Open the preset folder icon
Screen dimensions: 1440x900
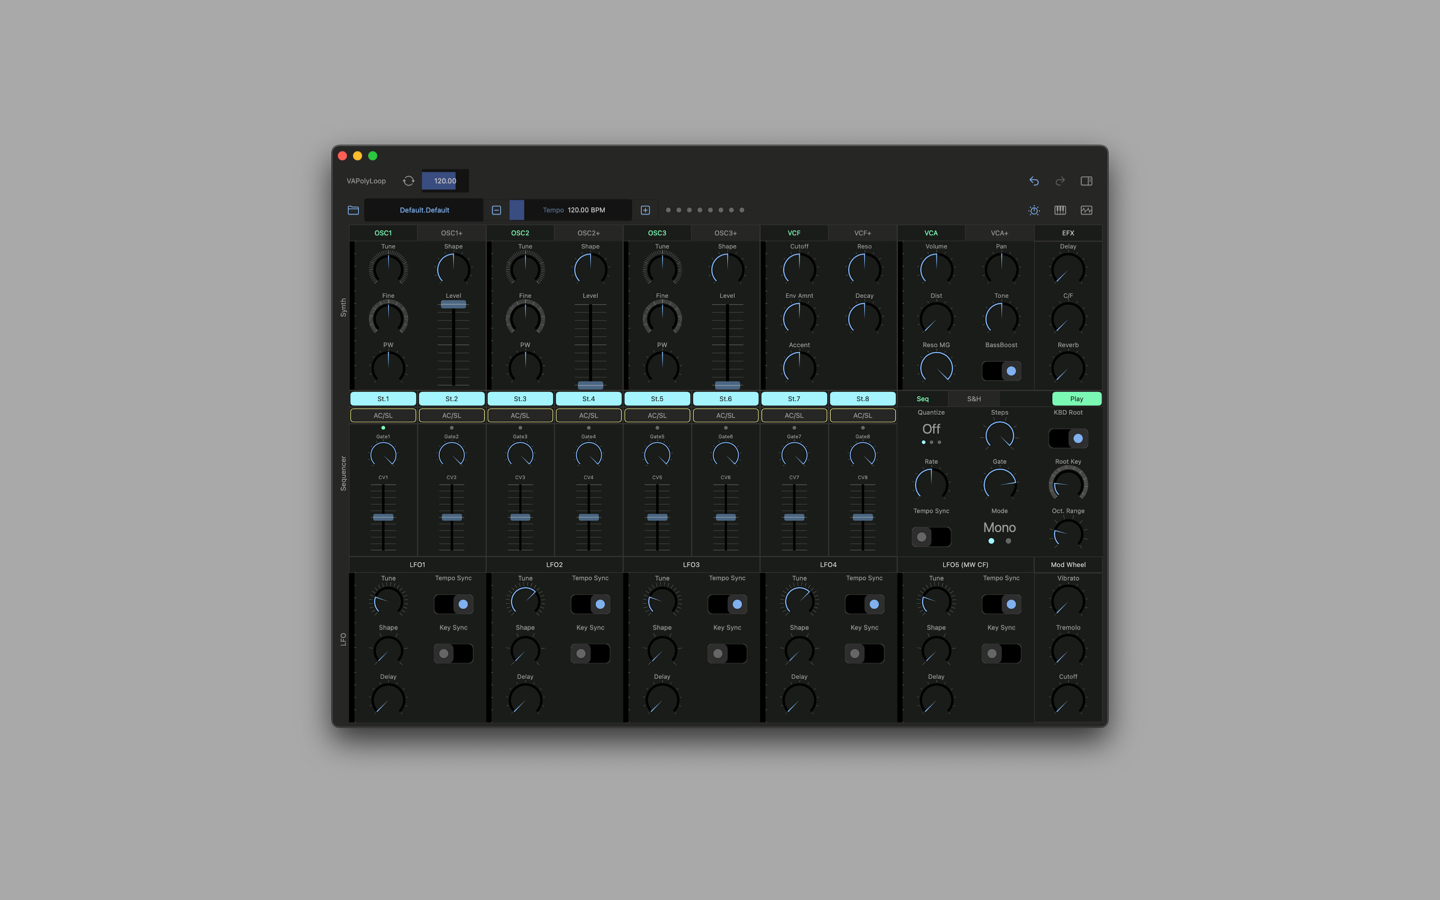(x=353, y=210)
